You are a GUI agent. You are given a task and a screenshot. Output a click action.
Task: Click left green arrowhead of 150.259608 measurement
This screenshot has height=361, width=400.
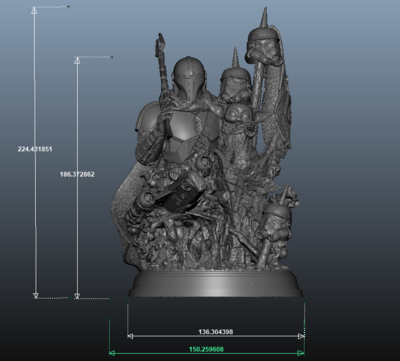(113, 353)
